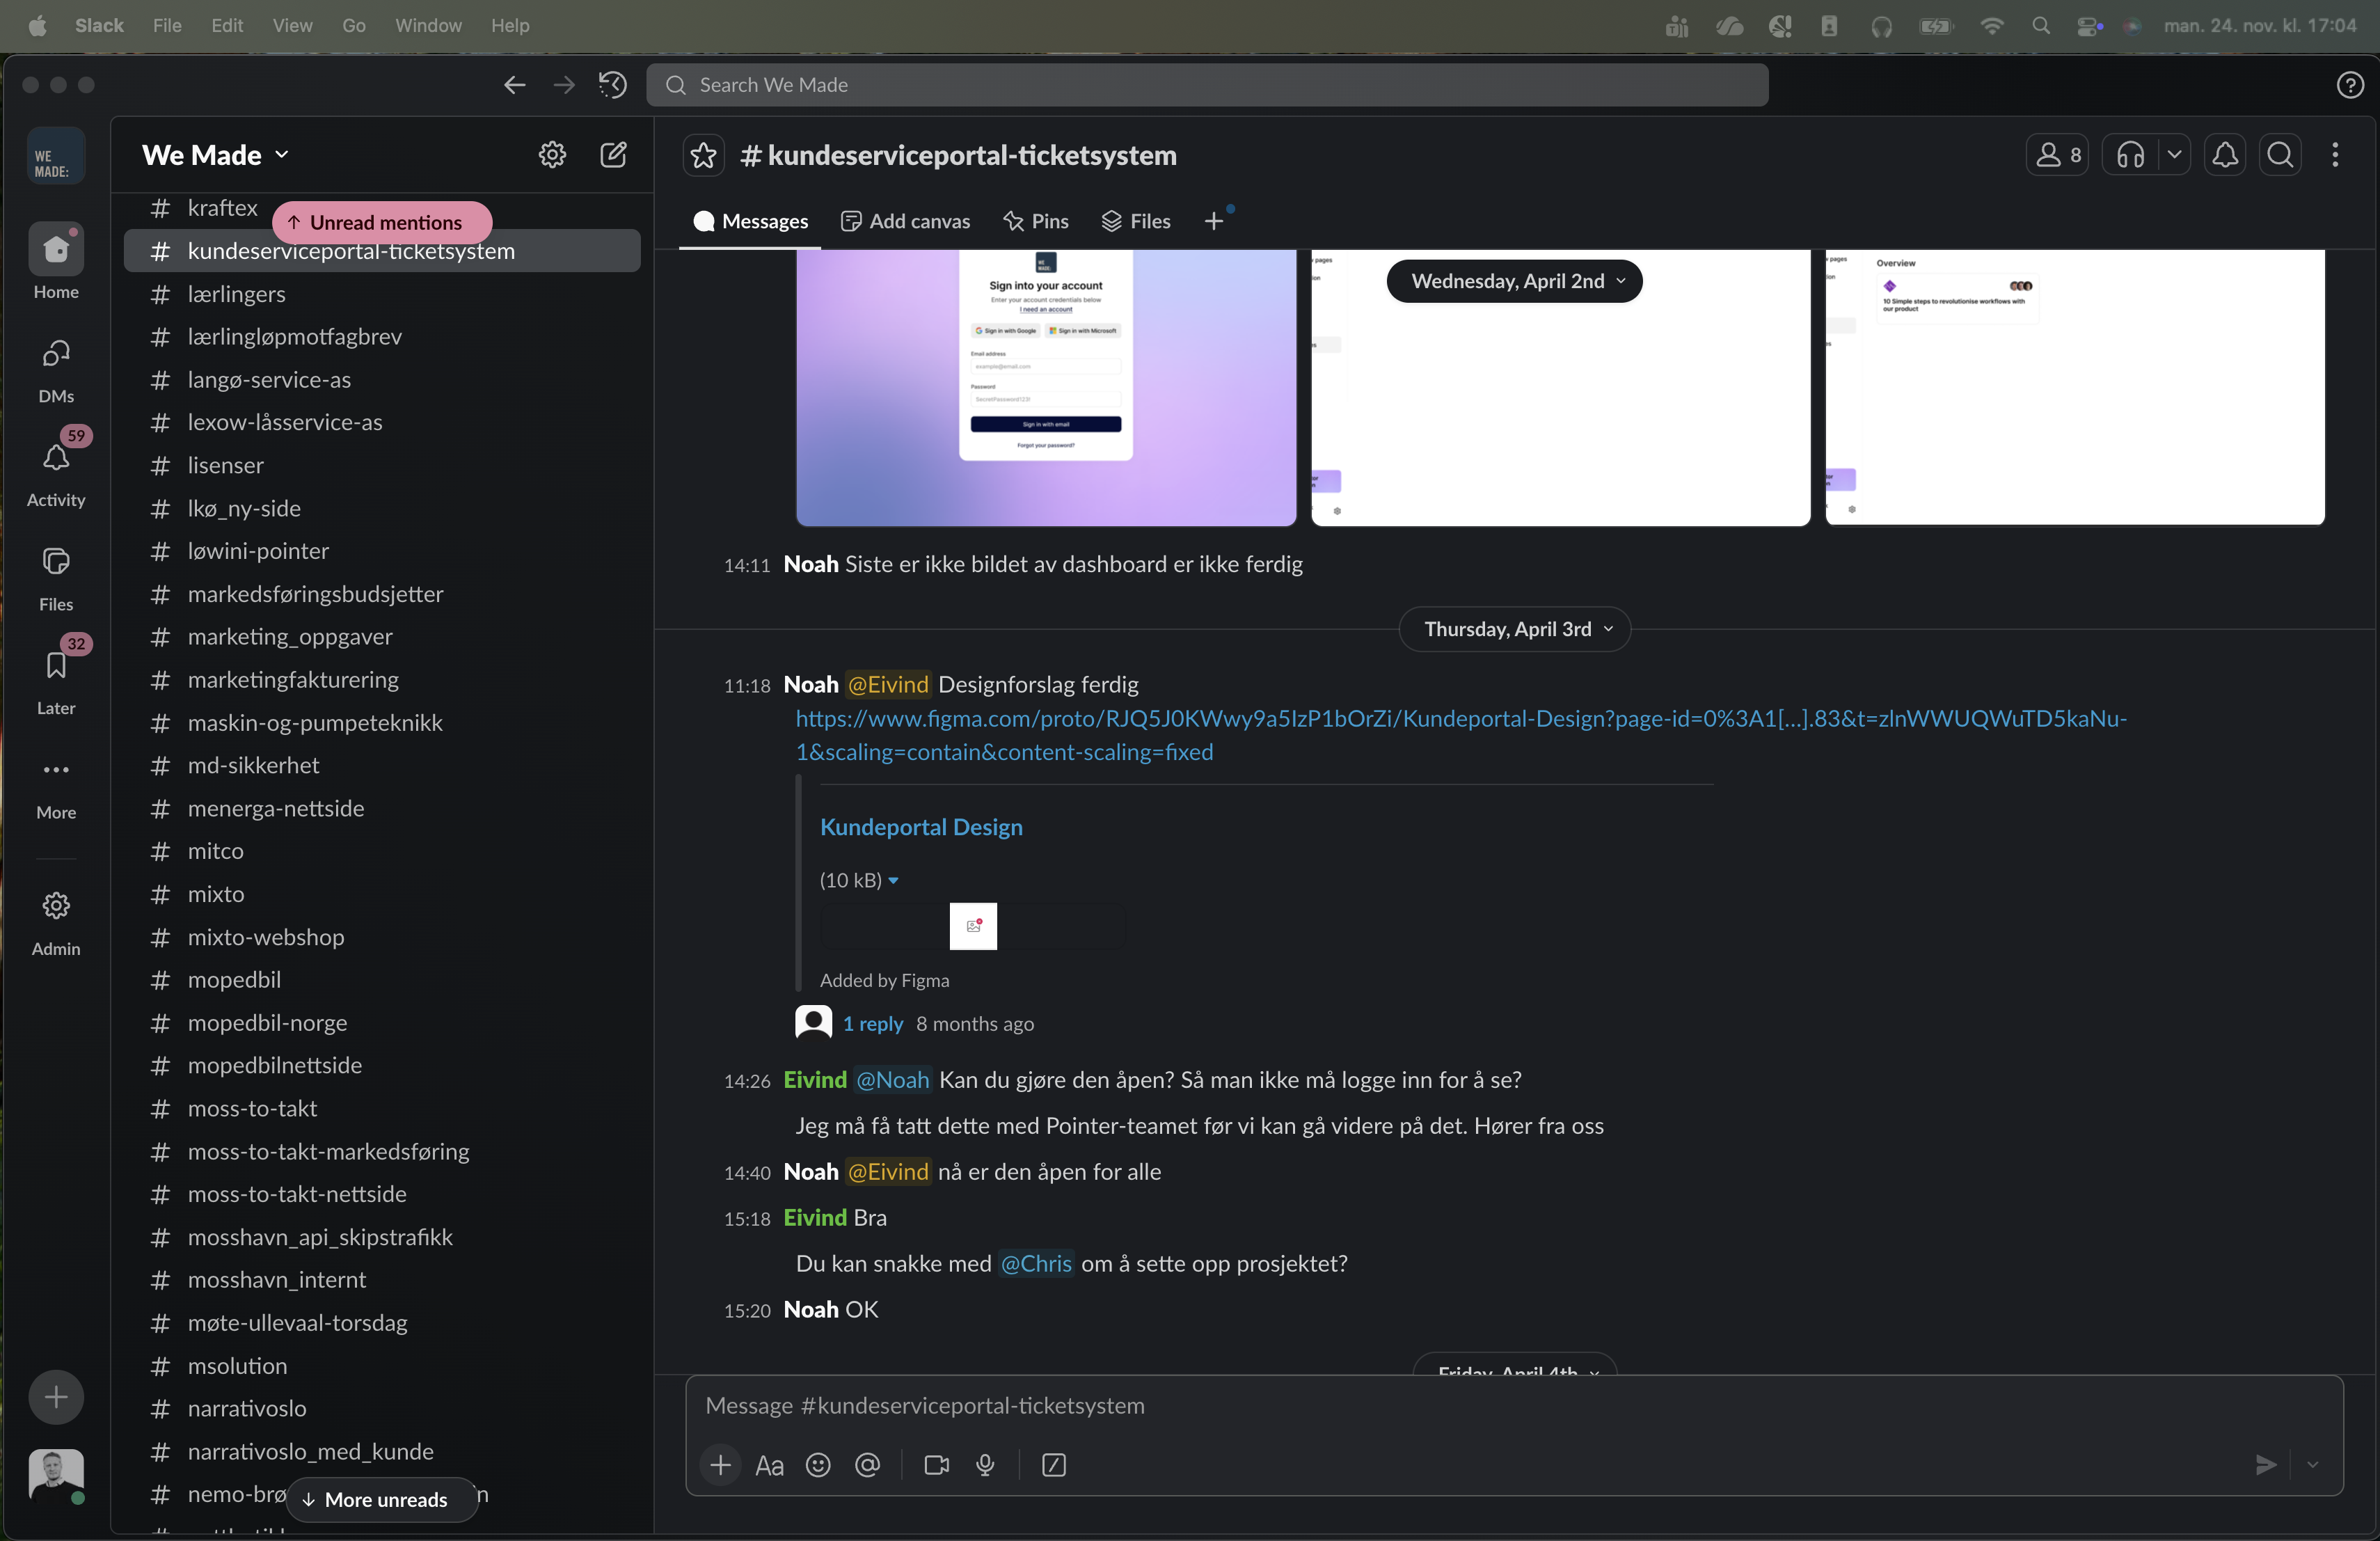Jump to Unread mentions in sidebar
The image size is (2380, 1541).
coord(382,222)
